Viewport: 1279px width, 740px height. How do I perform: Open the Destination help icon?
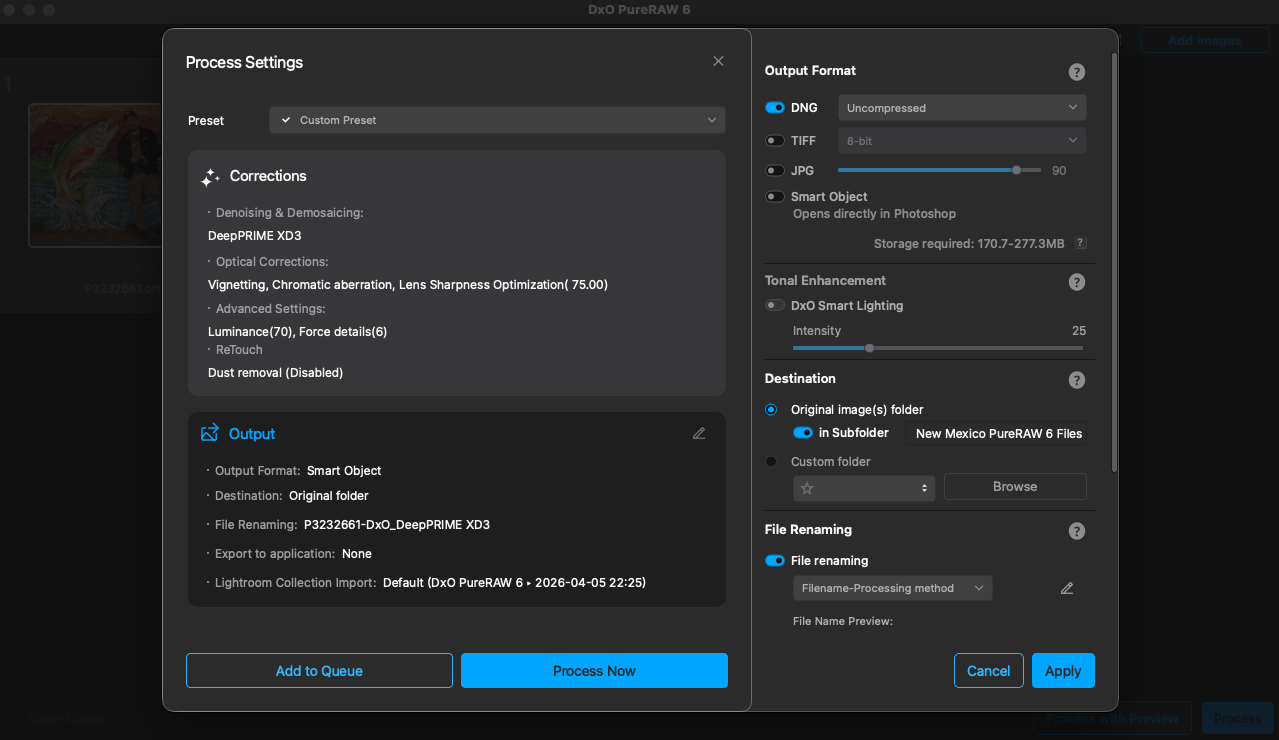coord(1076,380)
